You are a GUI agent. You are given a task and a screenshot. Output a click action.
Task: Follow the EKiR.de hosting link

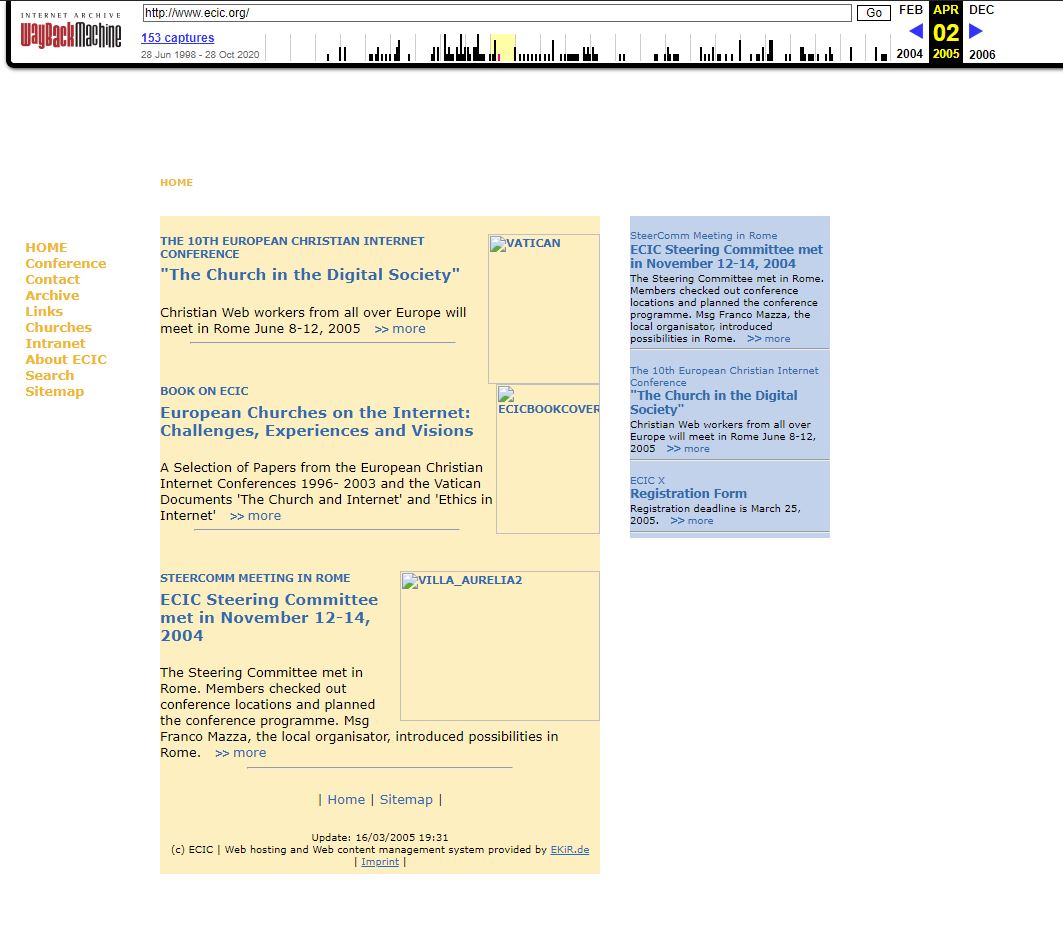click(x=569, y=850)
